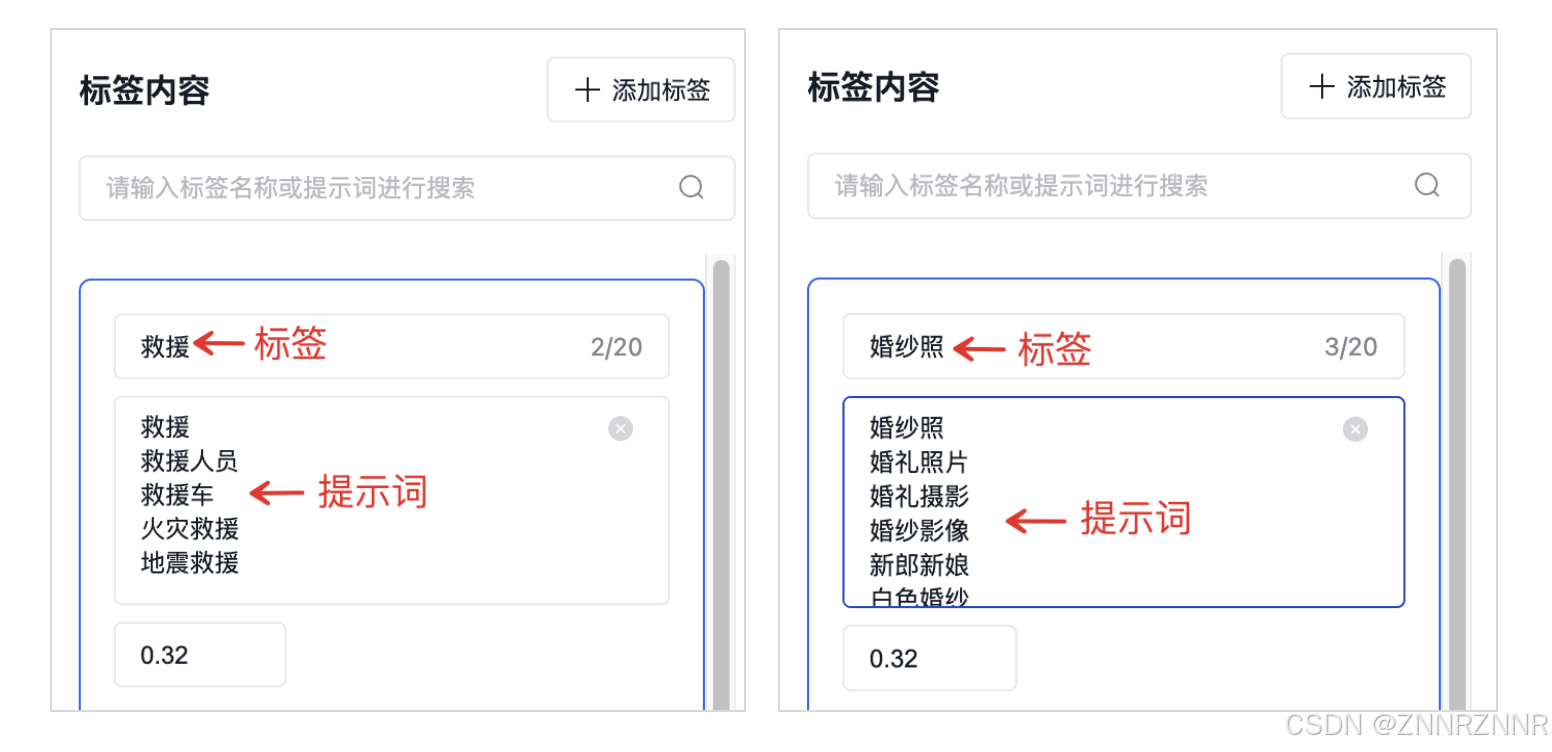The height and width of the screenshot is (752, 1552).
Task: Click the plus icon of left 添加标签 button
Action: click(587, 90)
